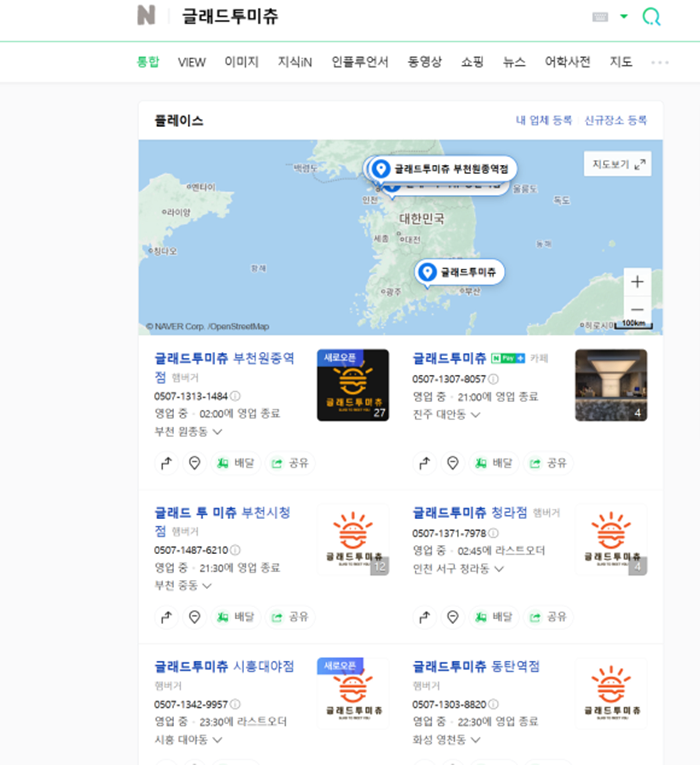Expand the search history dropdown arrow
This screenshot has height=765, width=700.
click(x=623, y=17)
